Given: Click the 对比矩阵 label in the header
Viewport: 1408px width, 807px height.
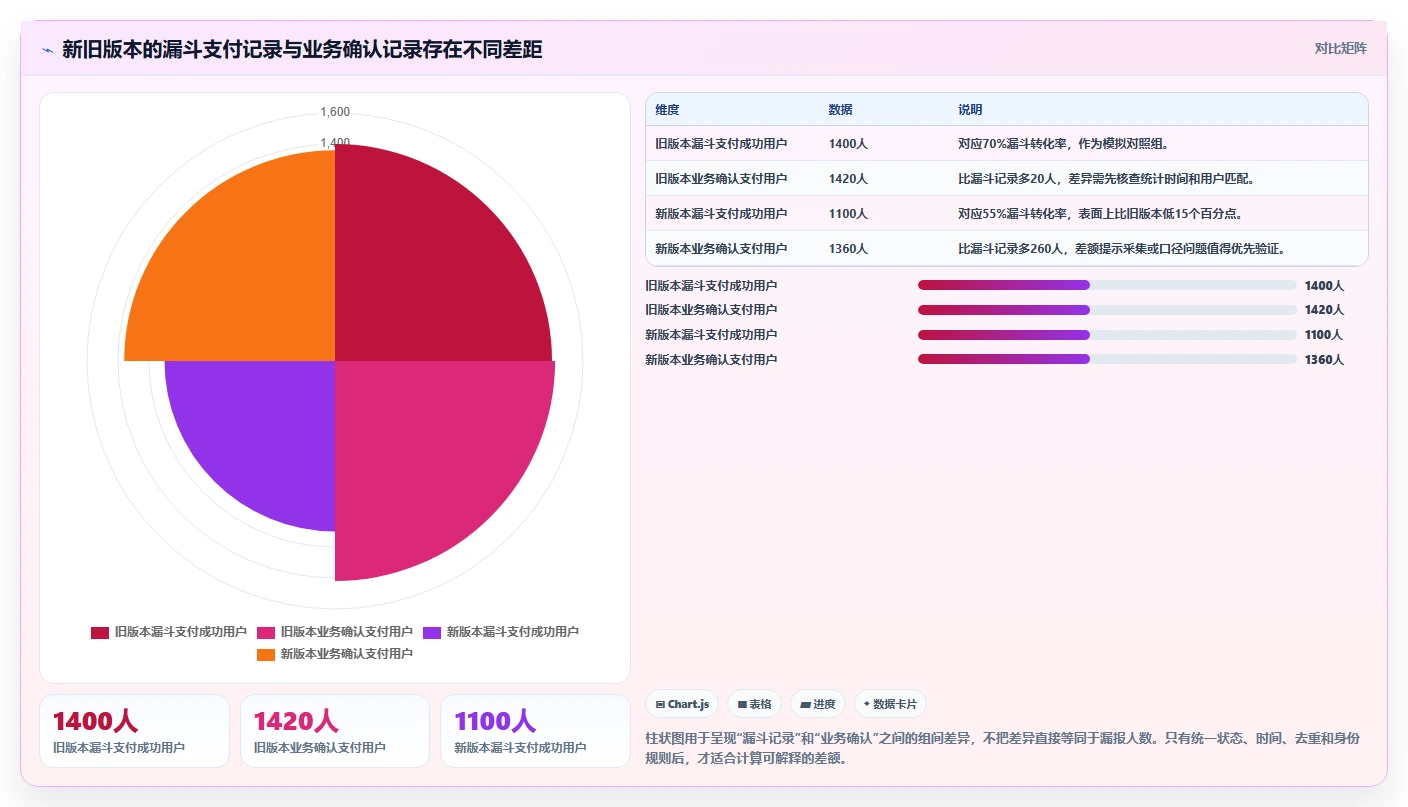Looking at the screenshot, I should (1340, 48).
